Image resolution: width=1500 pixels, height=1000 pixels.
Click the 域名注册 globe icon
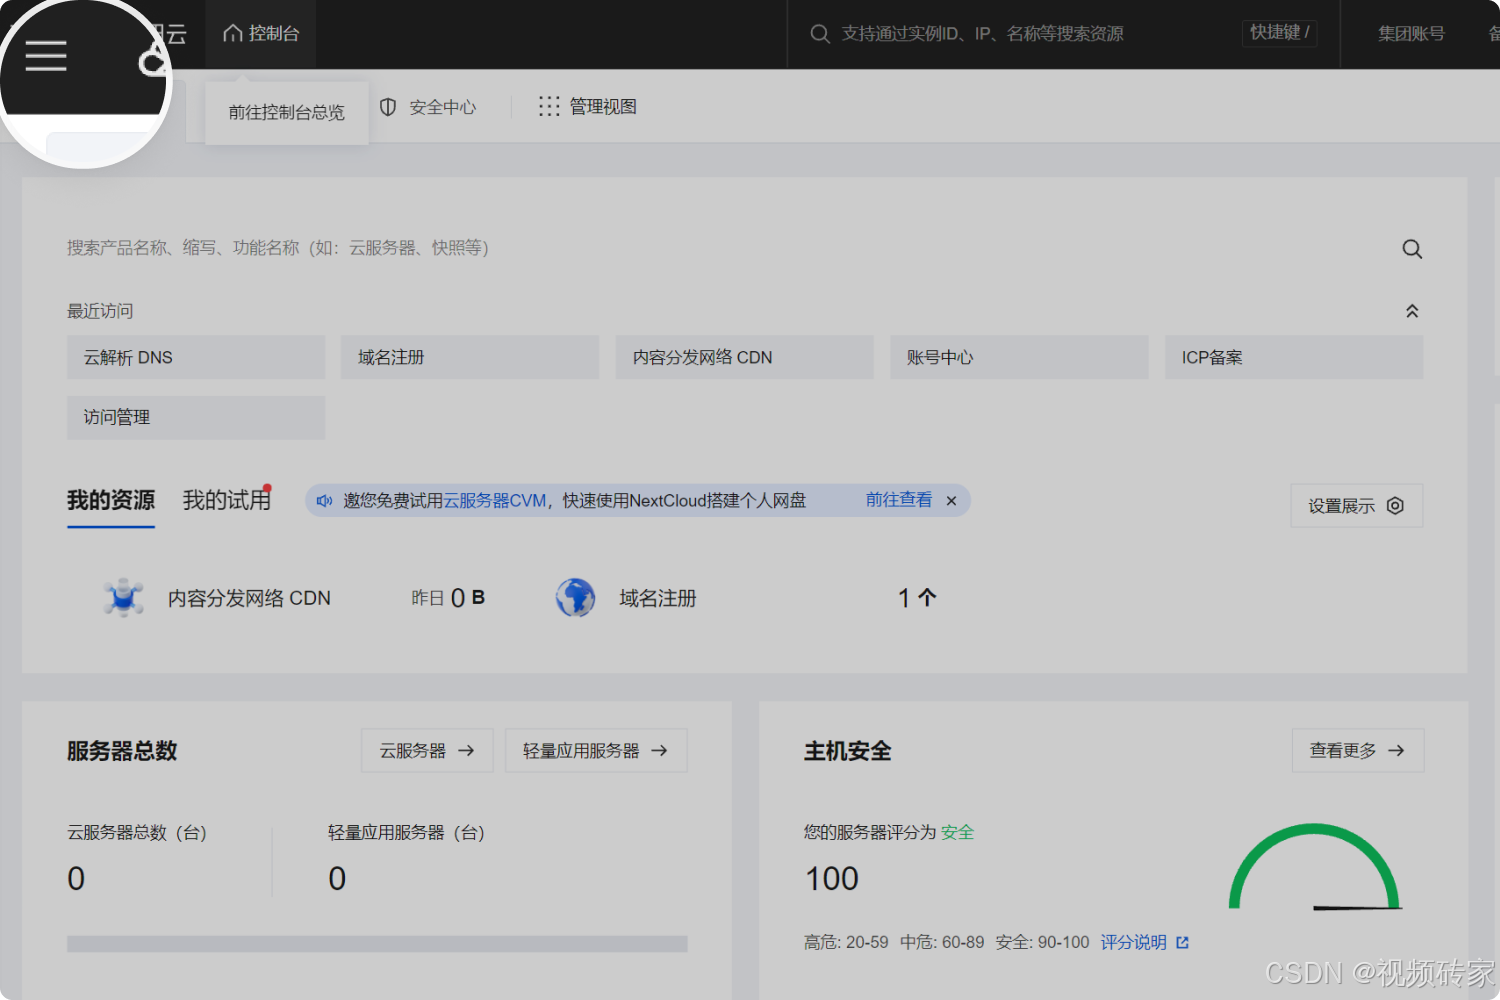[576, 598]
